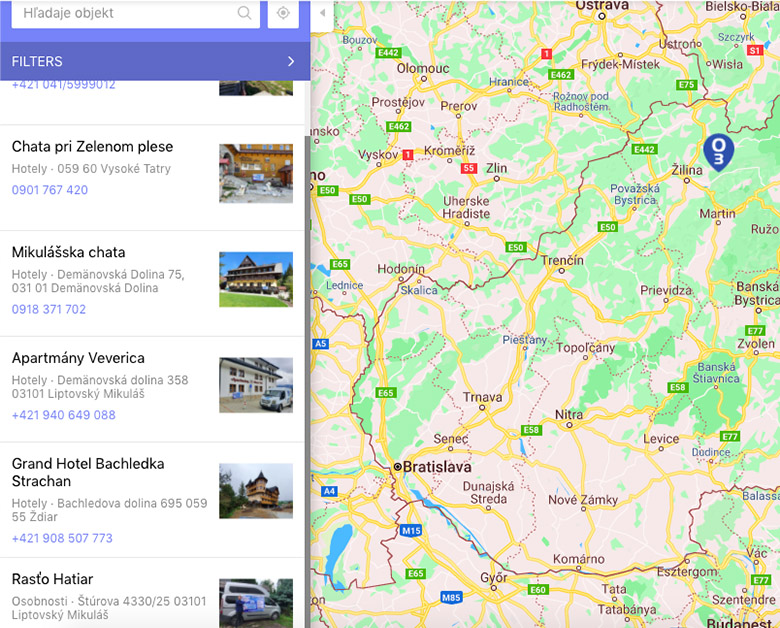
Task: Click the A4 motorway shield
Action: 330,492
